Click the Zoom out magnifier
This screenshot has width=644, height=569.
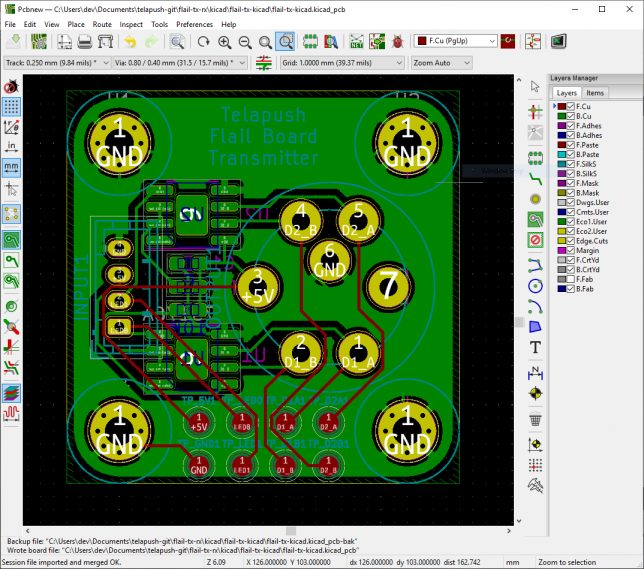(245, 41)
